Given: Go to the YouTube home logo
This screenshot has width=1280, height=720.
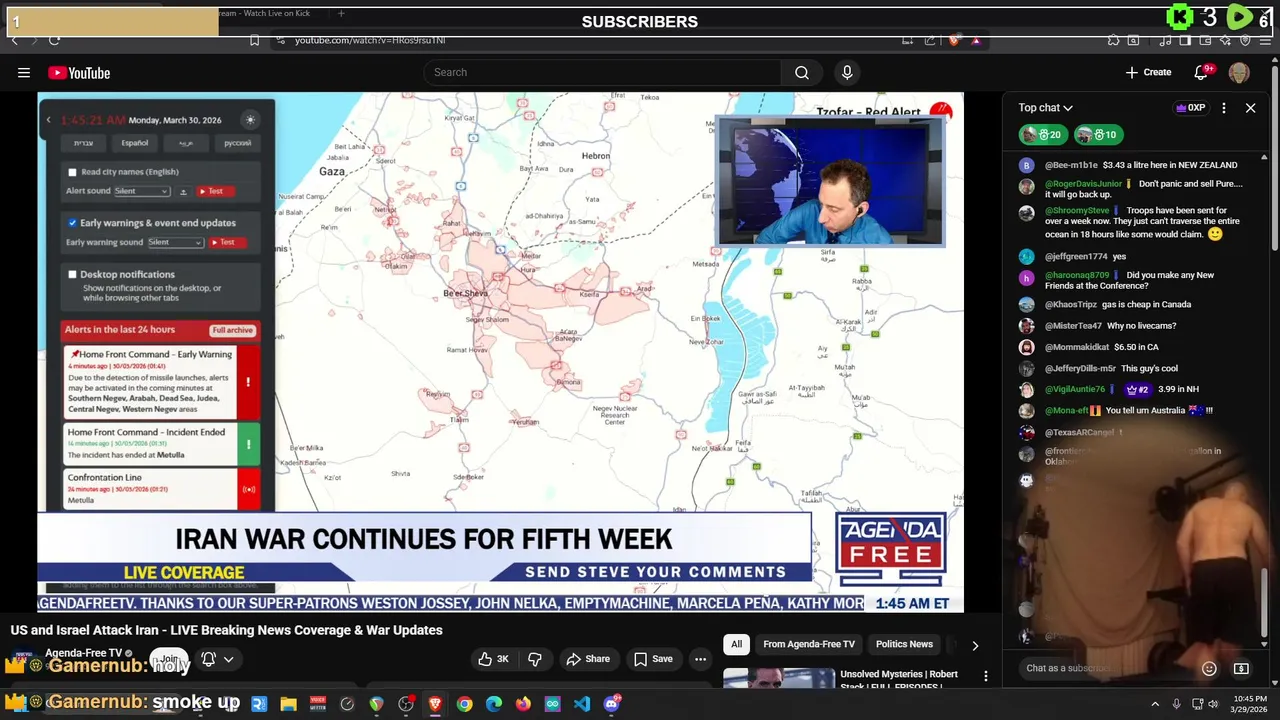Looking at the screenshot, I should coord(79,73).
